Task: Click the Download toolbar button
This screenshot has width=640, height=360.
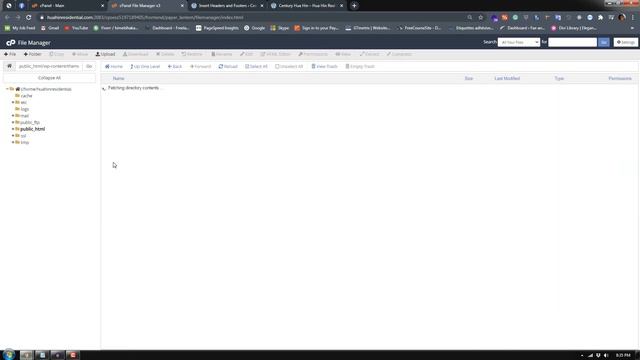Action: 136,54
